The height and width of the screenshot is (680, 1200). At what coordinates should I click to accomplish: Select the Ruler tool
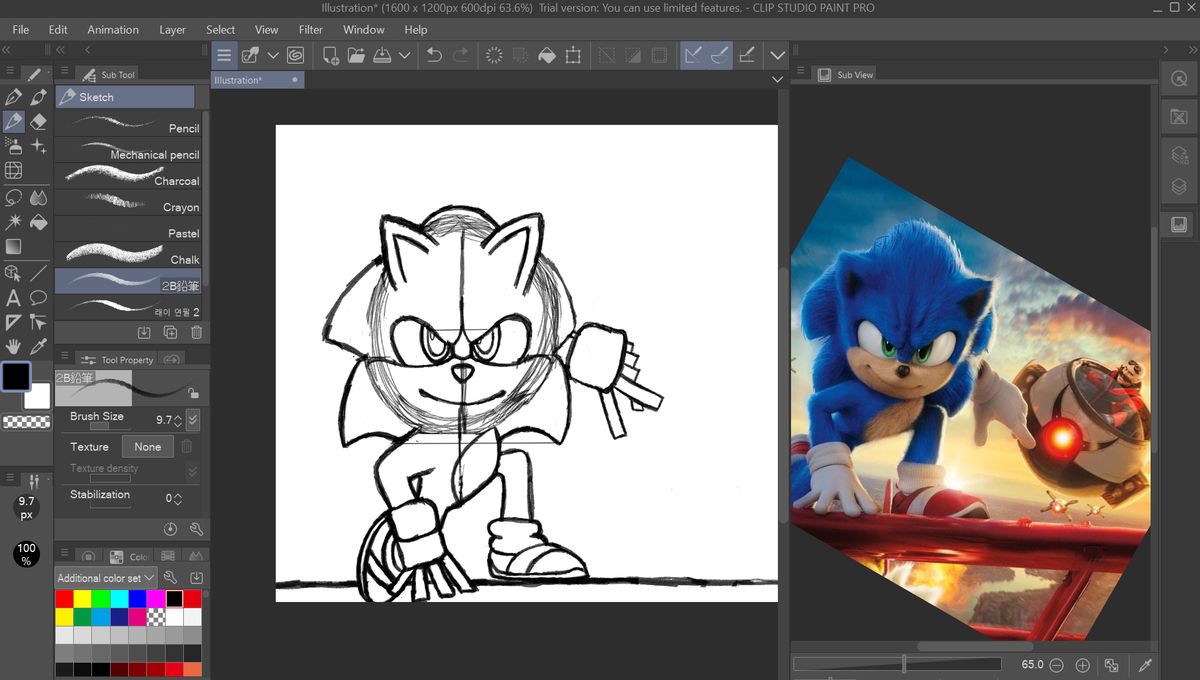[x=13, y=322]
